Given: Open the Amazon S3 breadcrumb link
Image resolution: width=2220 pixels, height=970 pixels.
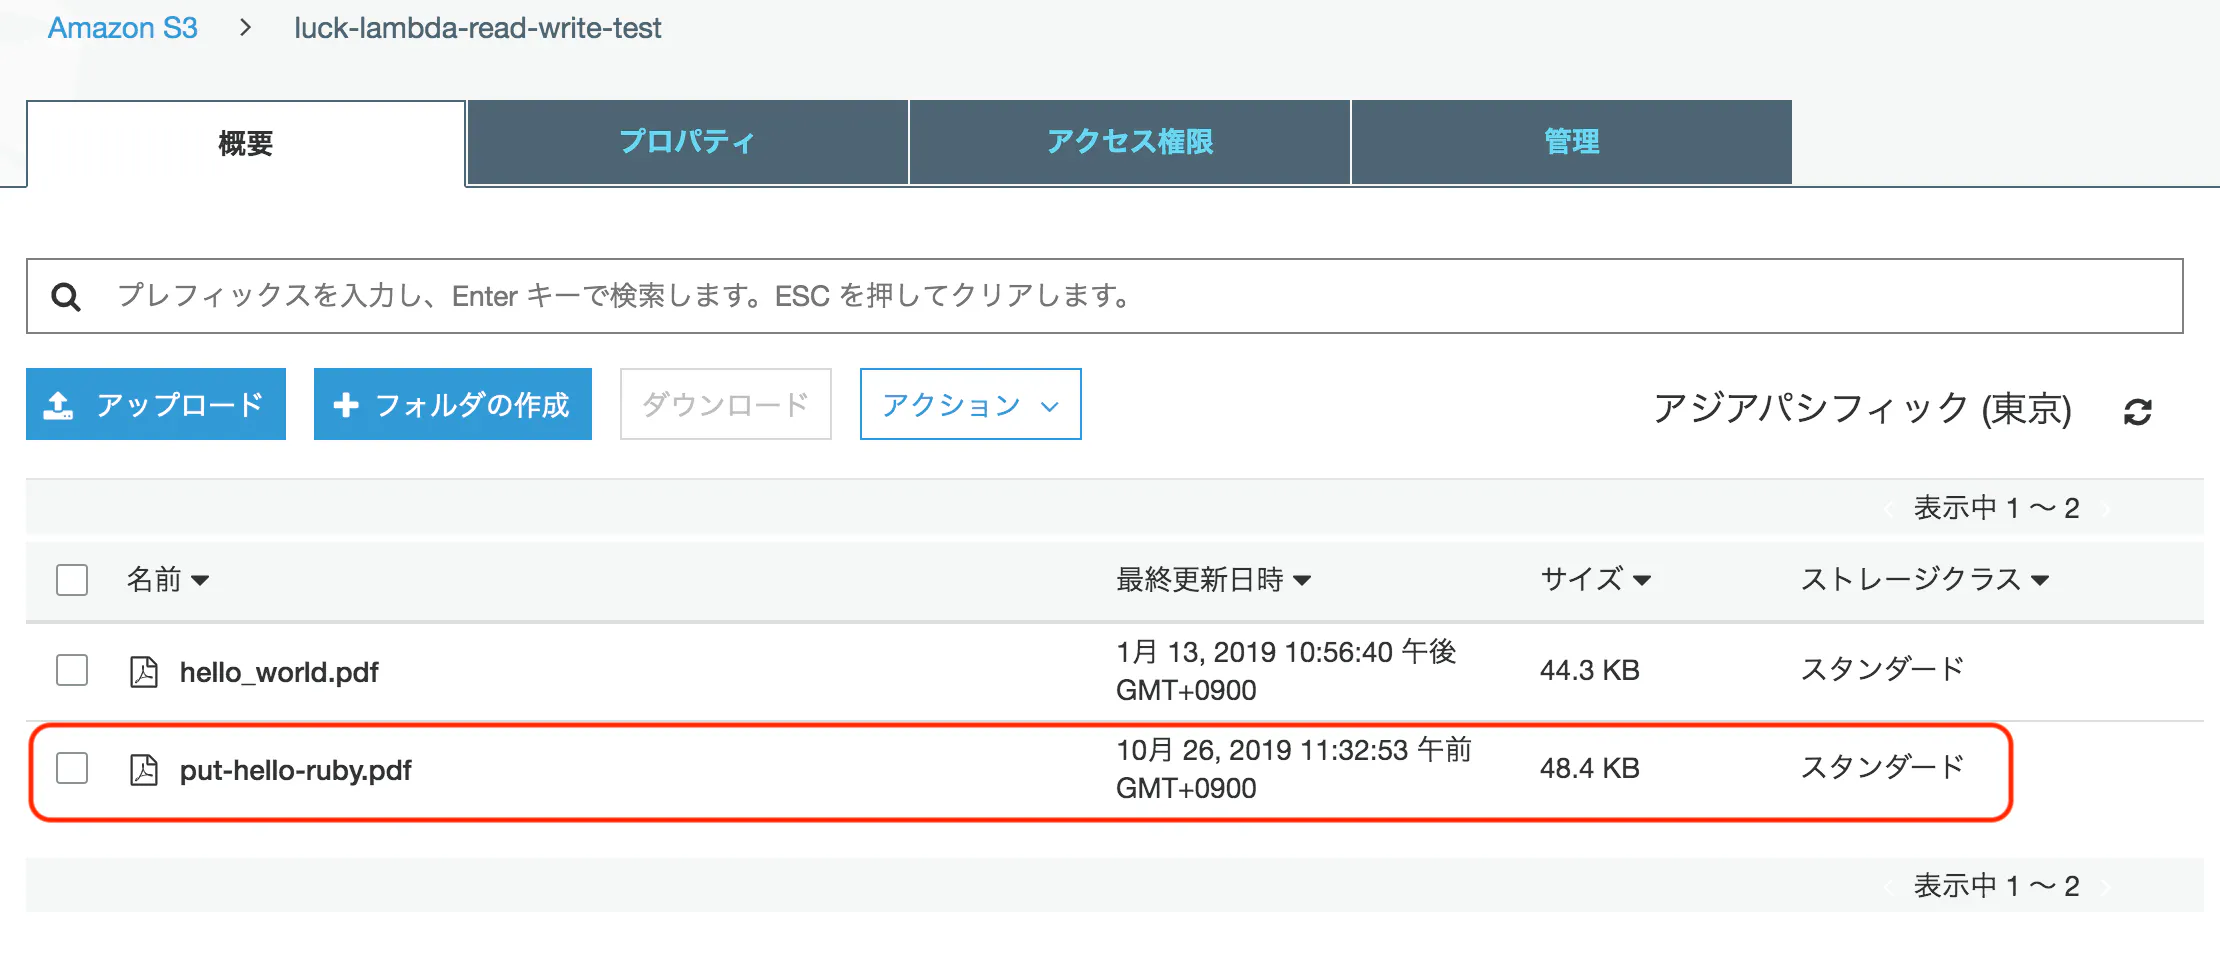Looking at the screenshot, I should (x=122, y=28).
